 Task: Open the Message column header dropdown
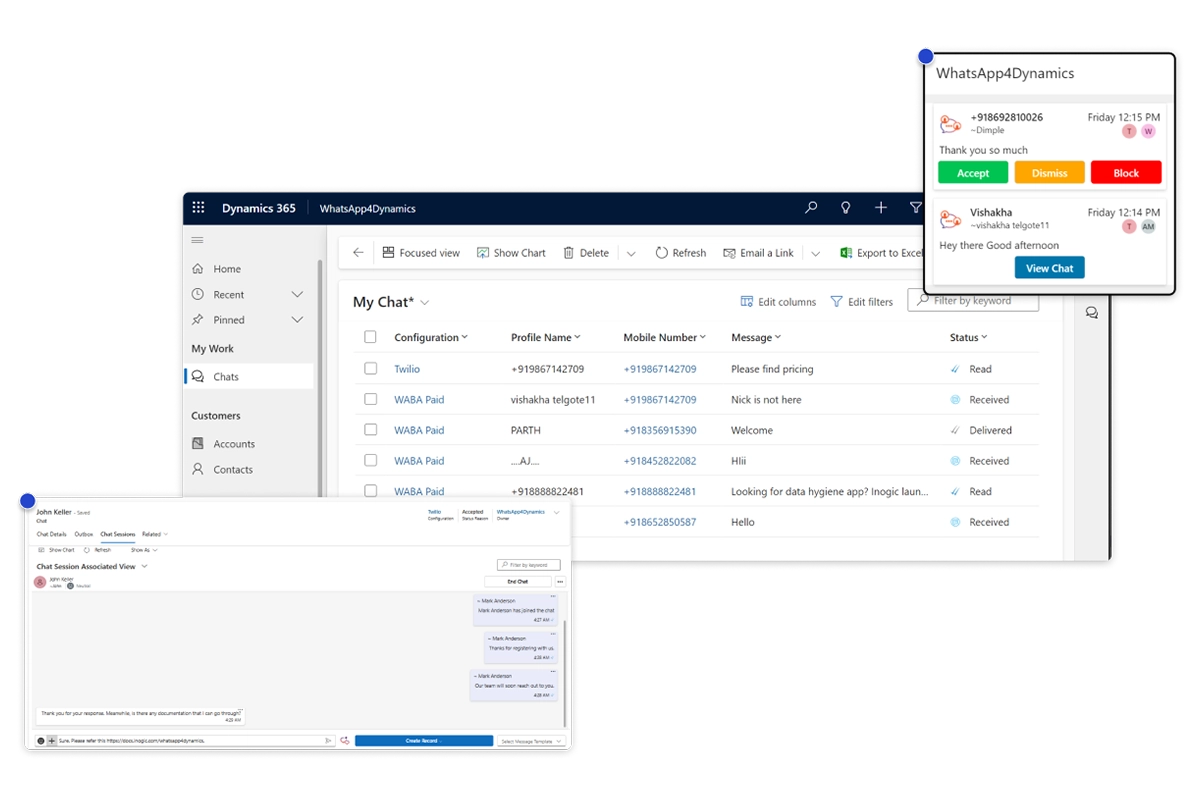pos(756,337)
